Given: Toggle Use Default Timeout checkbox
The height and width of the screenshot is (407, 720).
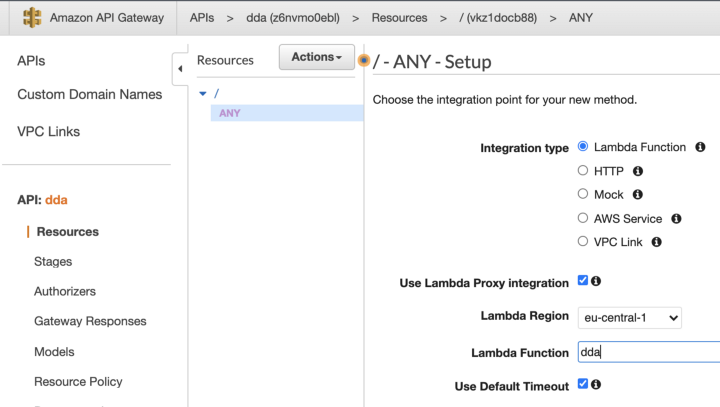Looking at the screenshot, I should coord(583,384).
